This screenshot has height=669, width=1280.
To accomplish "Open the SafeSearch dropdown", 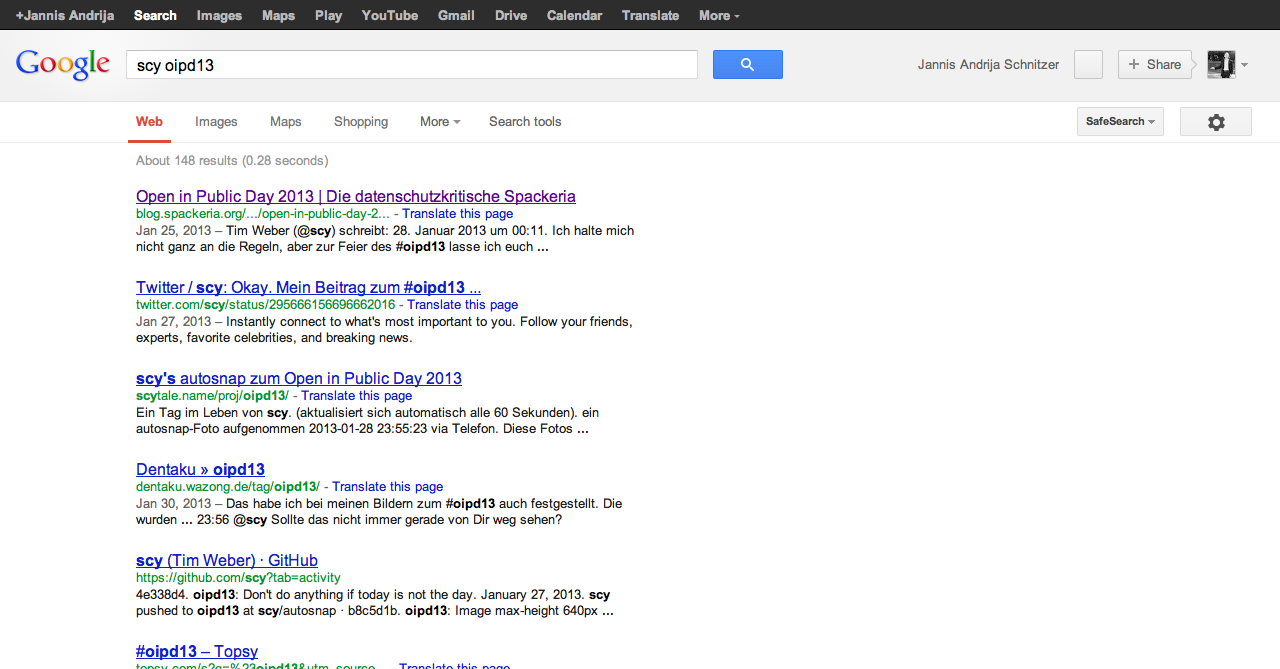I will (x=1120, y=121).
